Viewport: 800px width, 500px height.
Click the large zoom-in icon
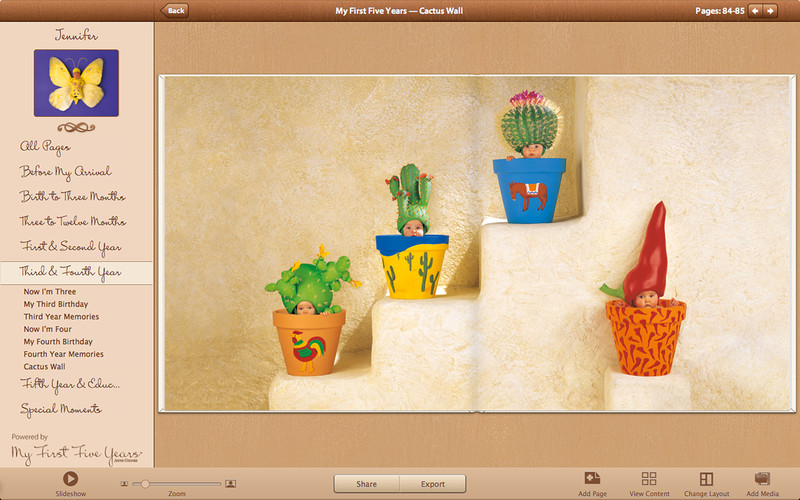231,484
